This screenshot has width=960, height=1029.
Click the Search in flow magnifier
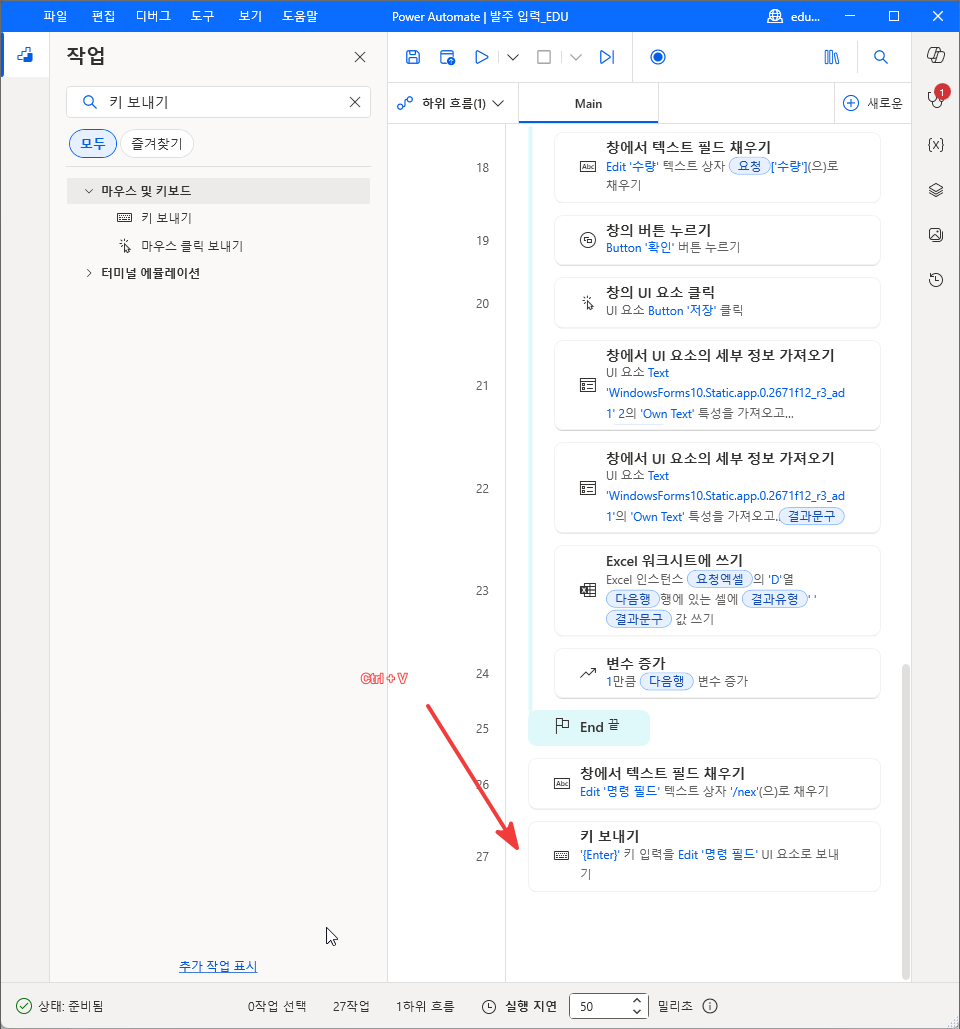[881, 57]
